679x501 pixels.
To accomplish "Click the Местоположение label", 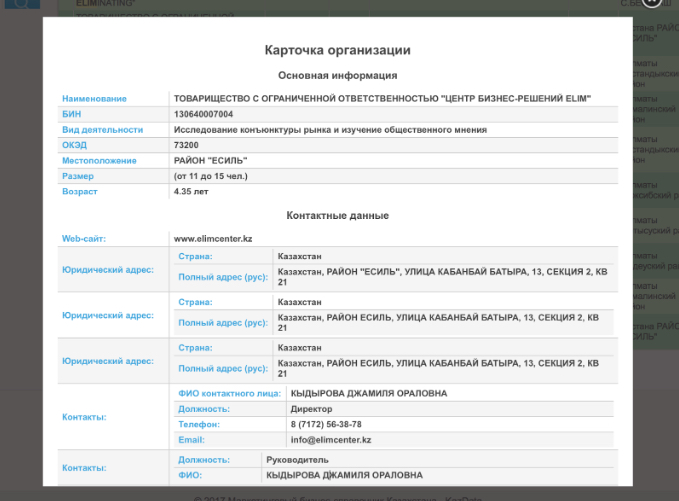I will [99, 161].
